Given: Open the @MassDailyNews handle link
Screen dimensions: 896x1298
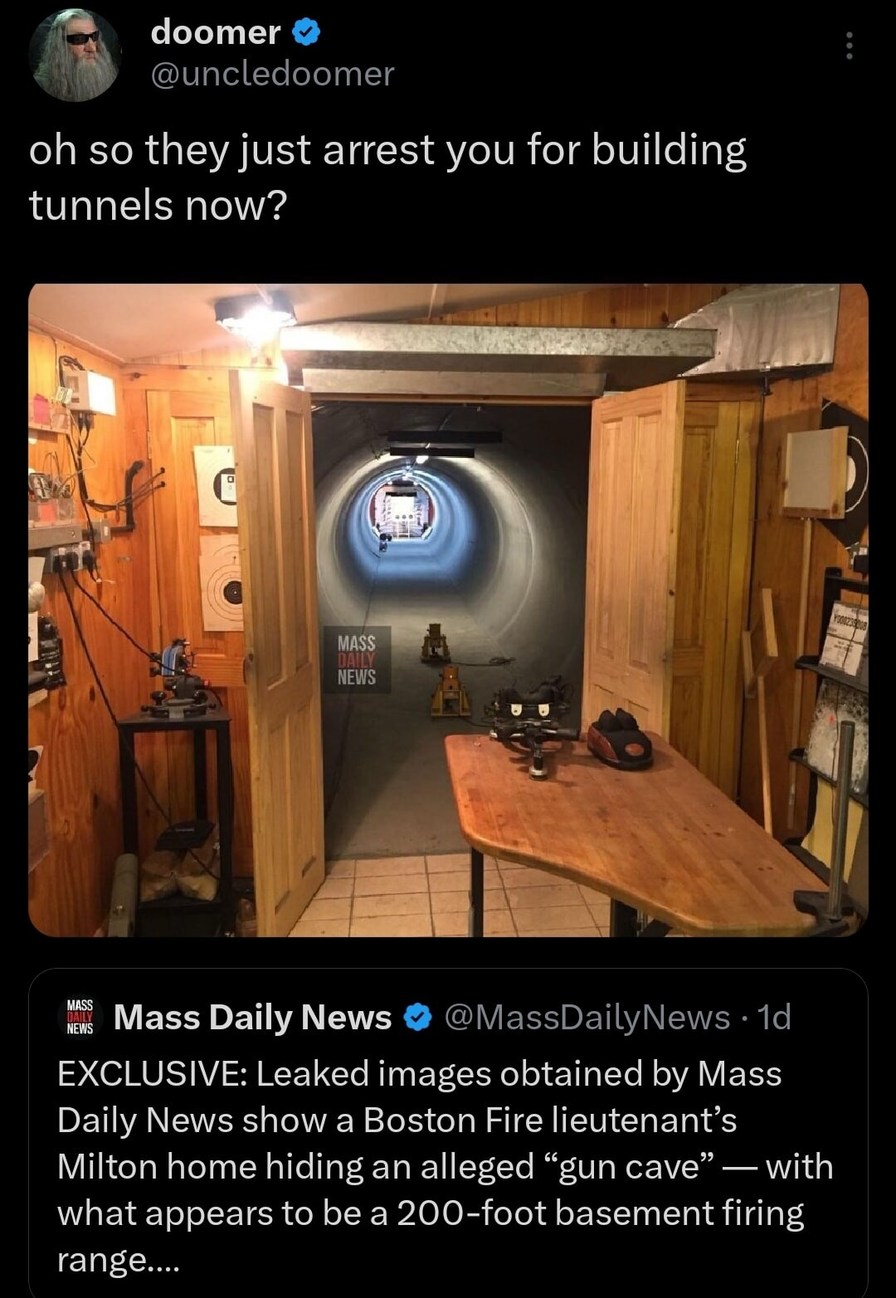Looking at the screenshot, I should click(585, 1018).
